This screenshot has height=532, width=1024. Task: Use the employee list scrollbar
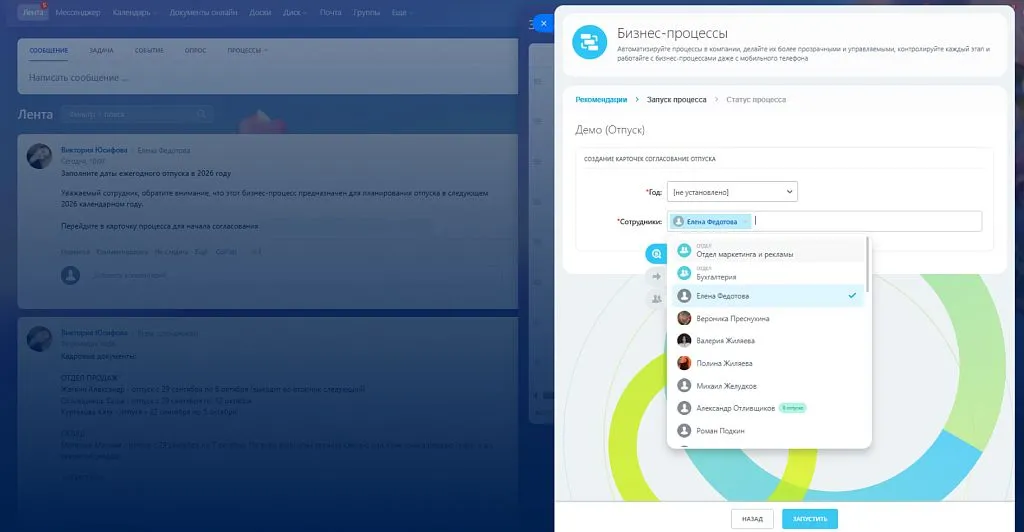tap(867, 264)
